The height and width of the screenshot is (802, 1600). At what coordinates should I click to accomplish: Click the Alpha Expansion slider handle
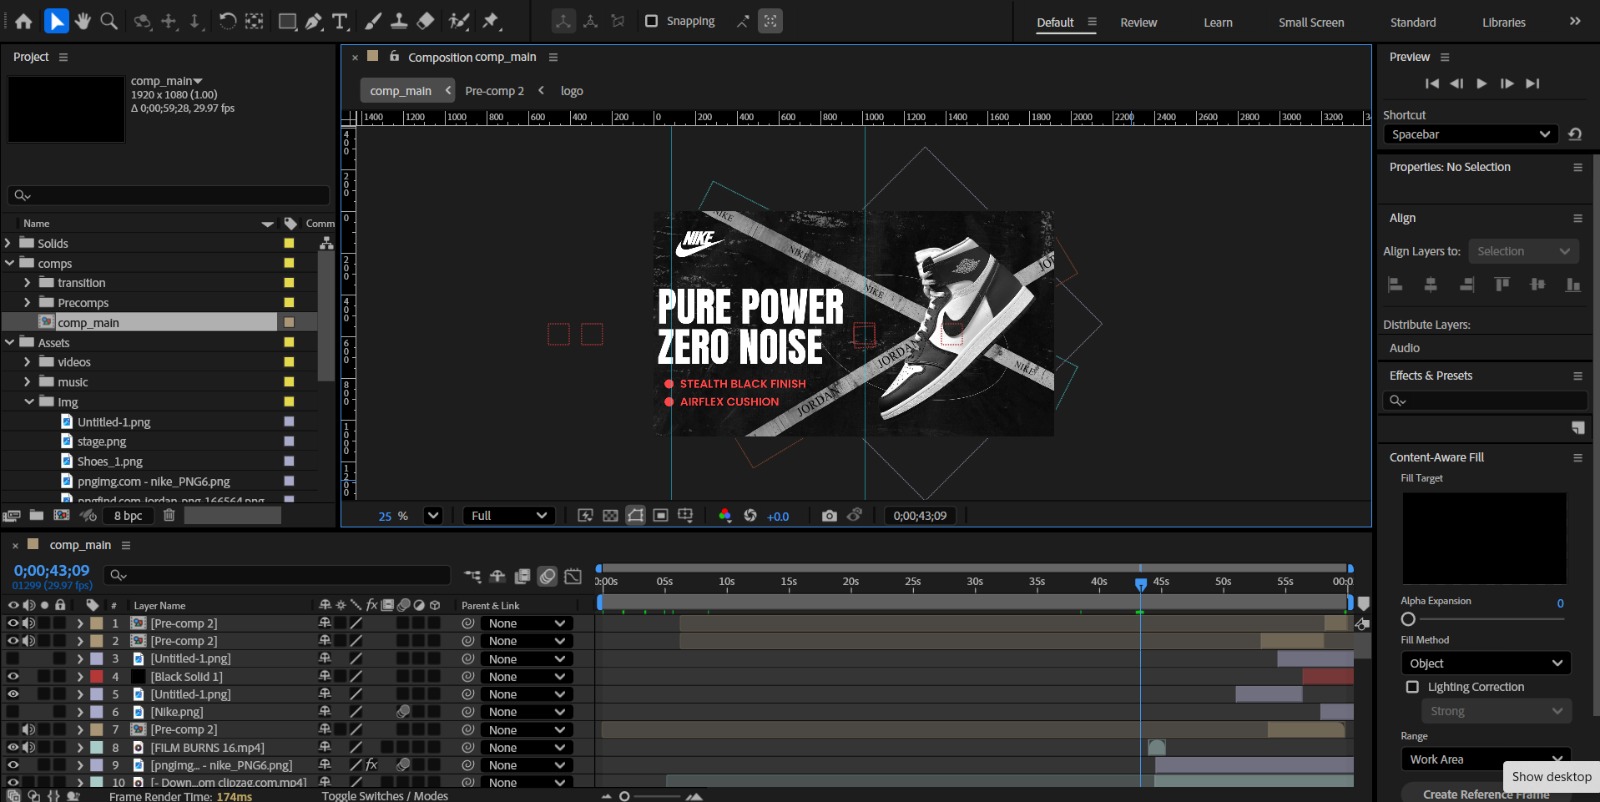(x=1409, y=619)
